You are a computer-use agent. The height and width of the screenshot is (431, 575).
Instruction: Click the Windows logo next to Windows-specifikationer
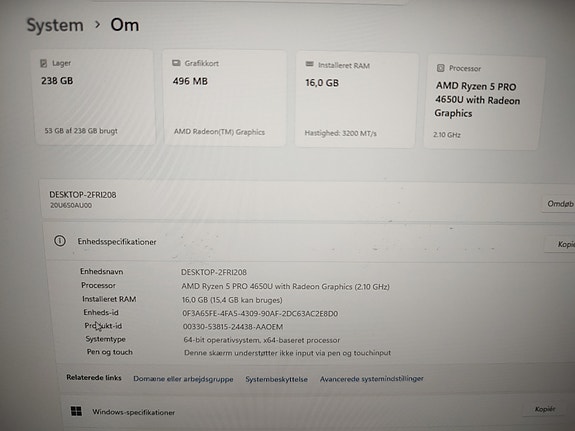pyautogui.click(x=76, y=411)
